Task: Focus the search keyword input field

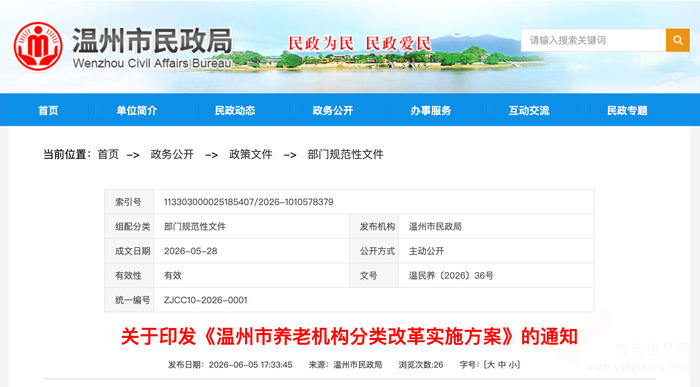Action: point(593,40)
